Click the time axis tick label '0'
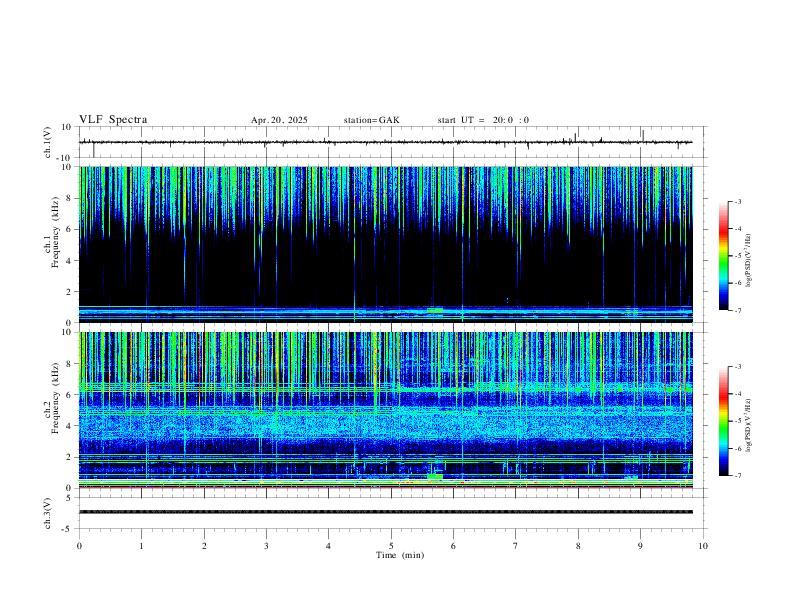The width and height of the screenshot is (792, 612). pyautogui.click(x=79, y=546)
